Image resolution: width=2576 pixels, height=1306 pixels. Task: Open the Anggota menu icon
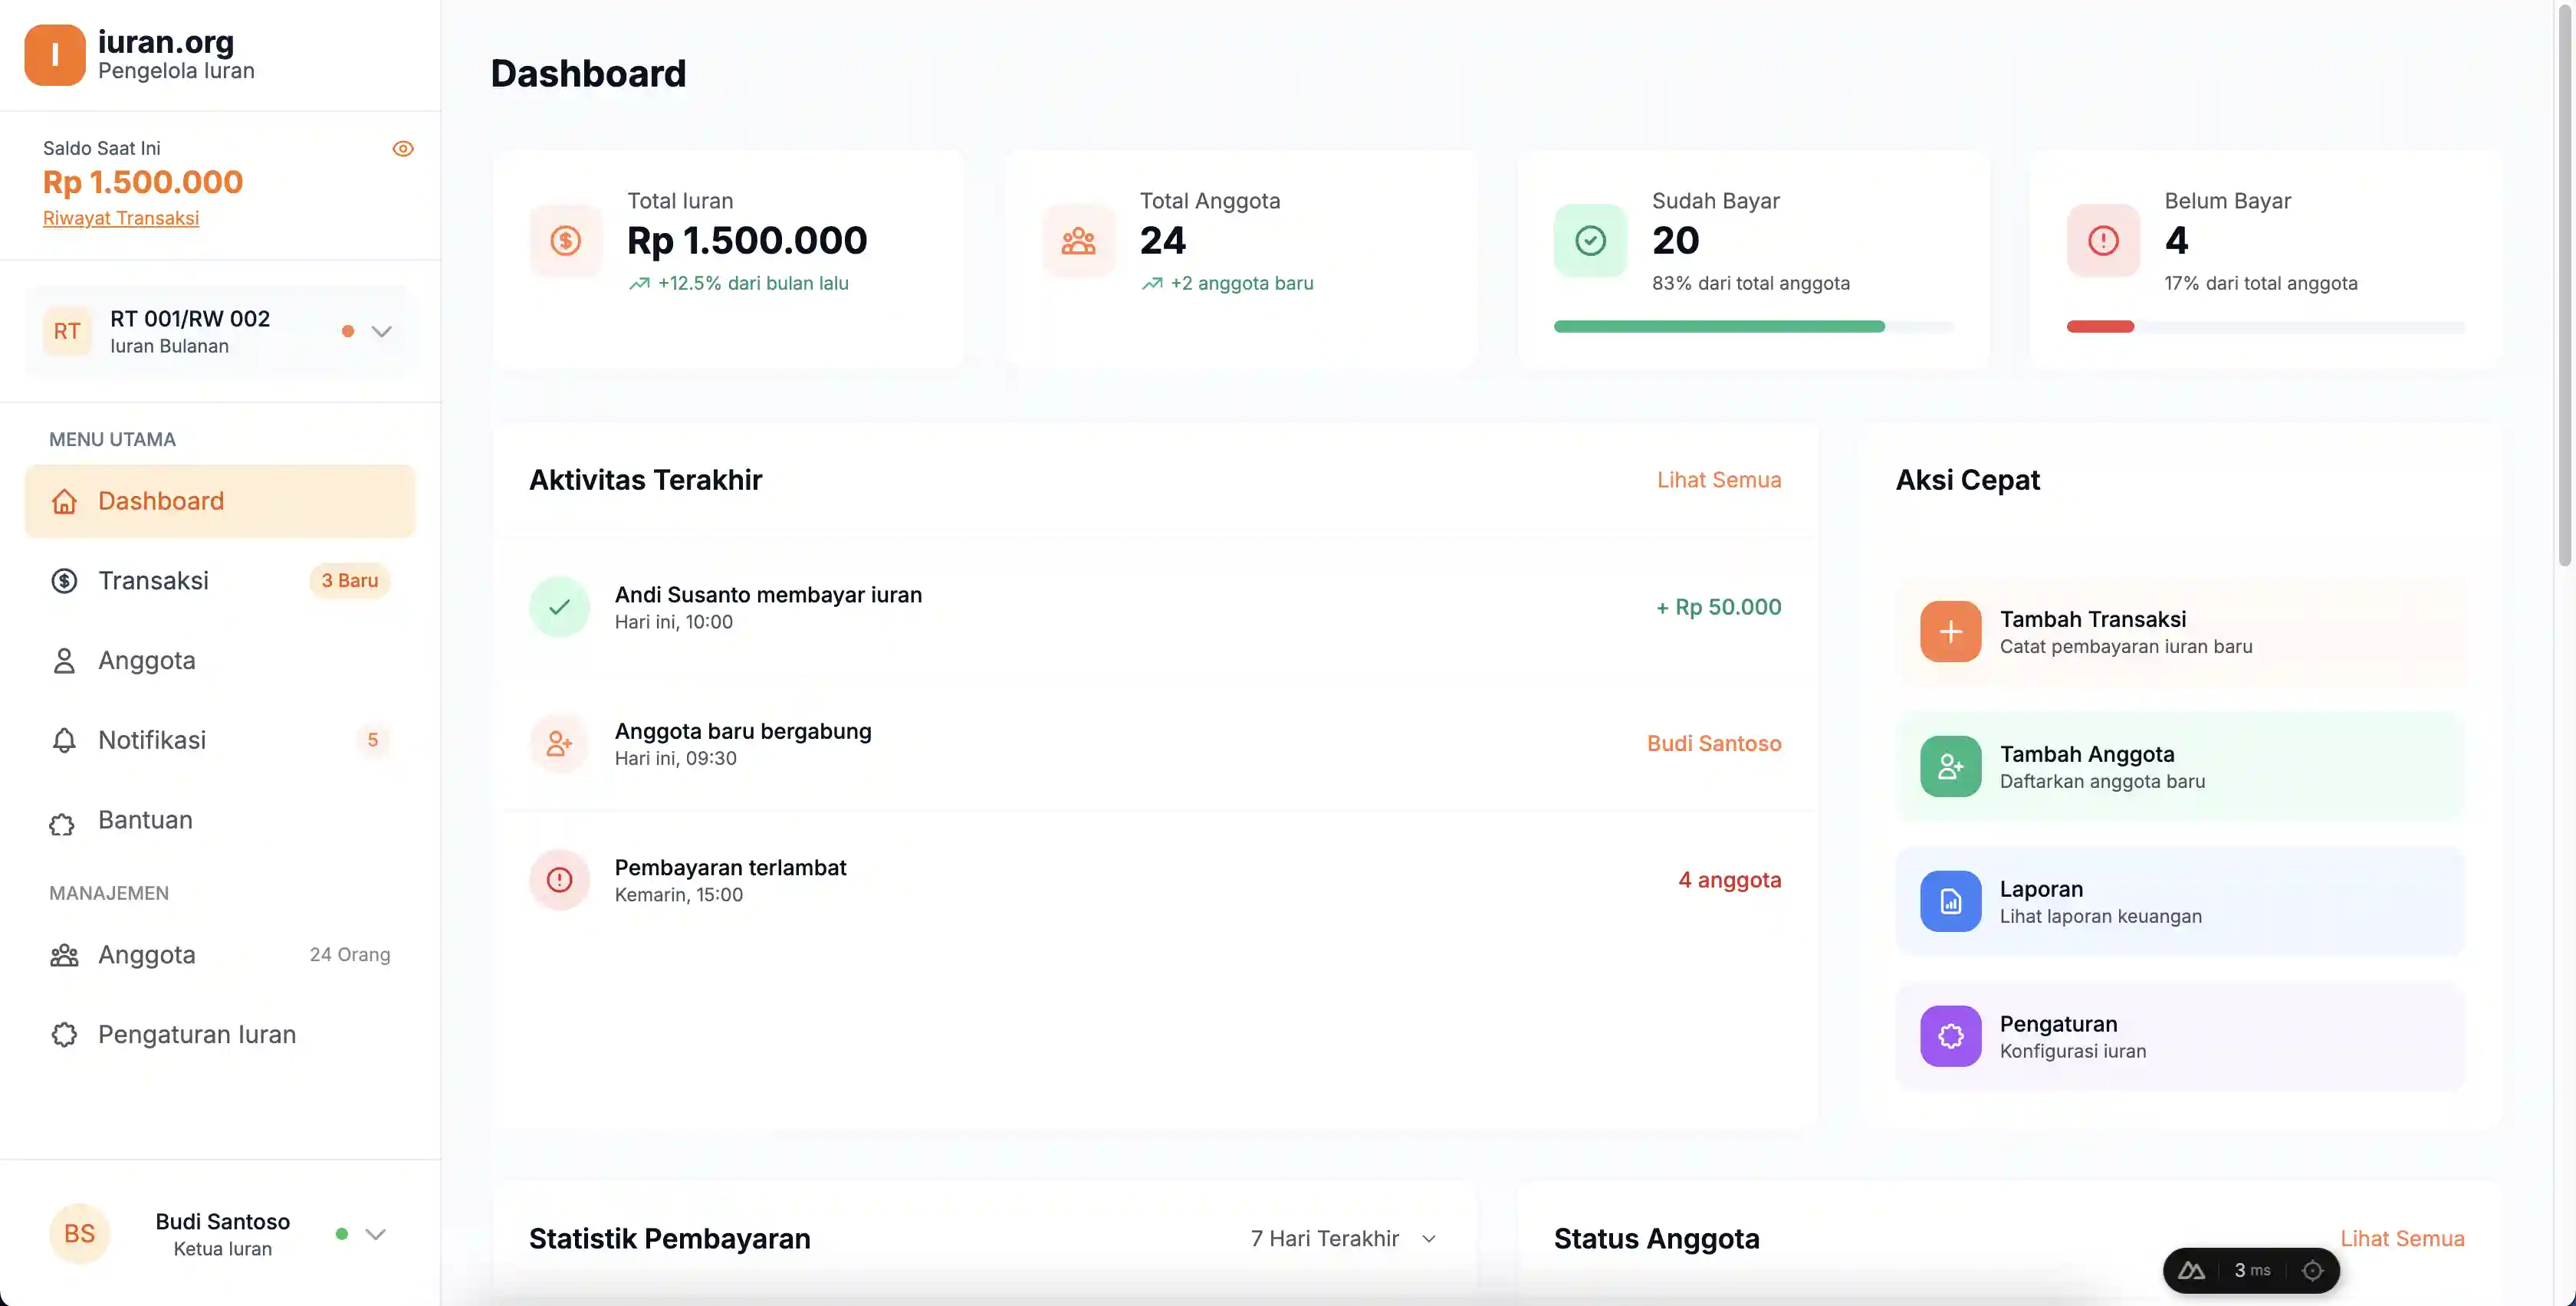point(64,660)
